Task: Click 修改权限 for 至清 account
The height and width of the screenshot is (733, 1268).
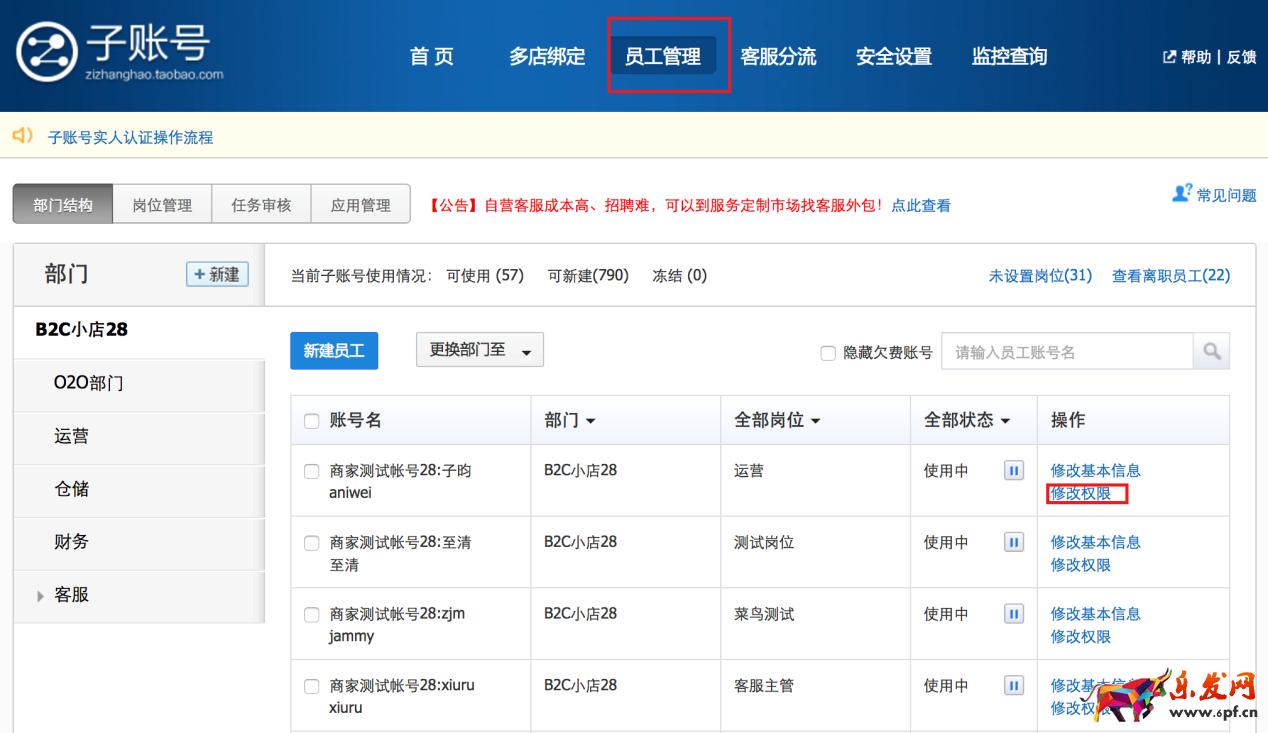Action: click(x=1080, y=565)
